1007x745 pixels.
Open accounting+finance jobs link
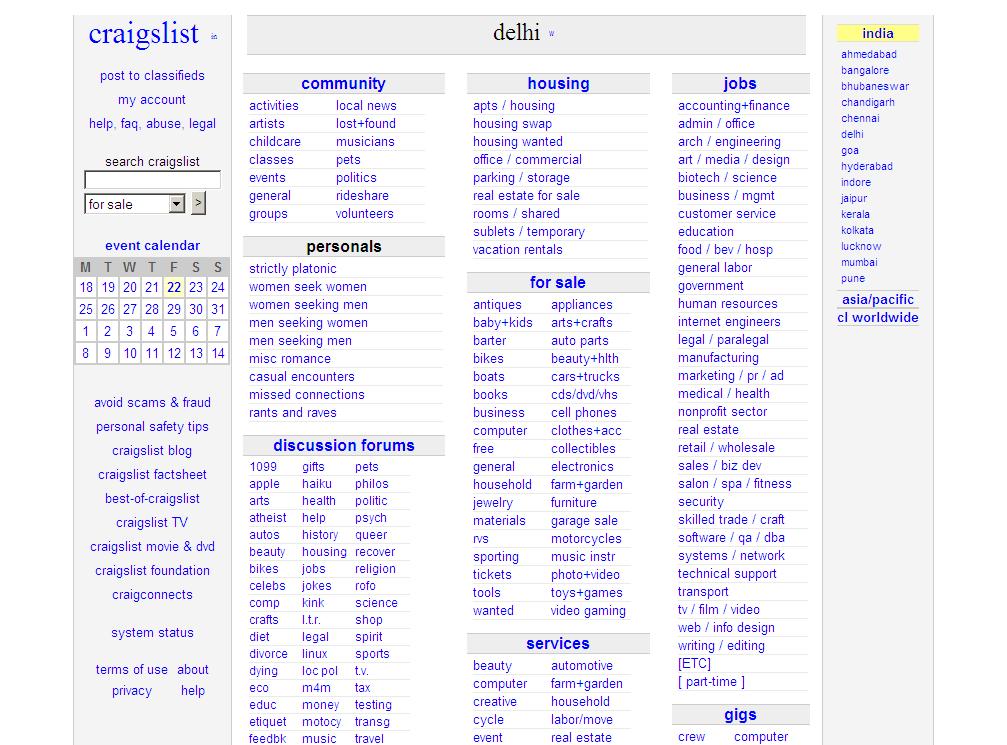pyautogui.click(x=733, y=105)
